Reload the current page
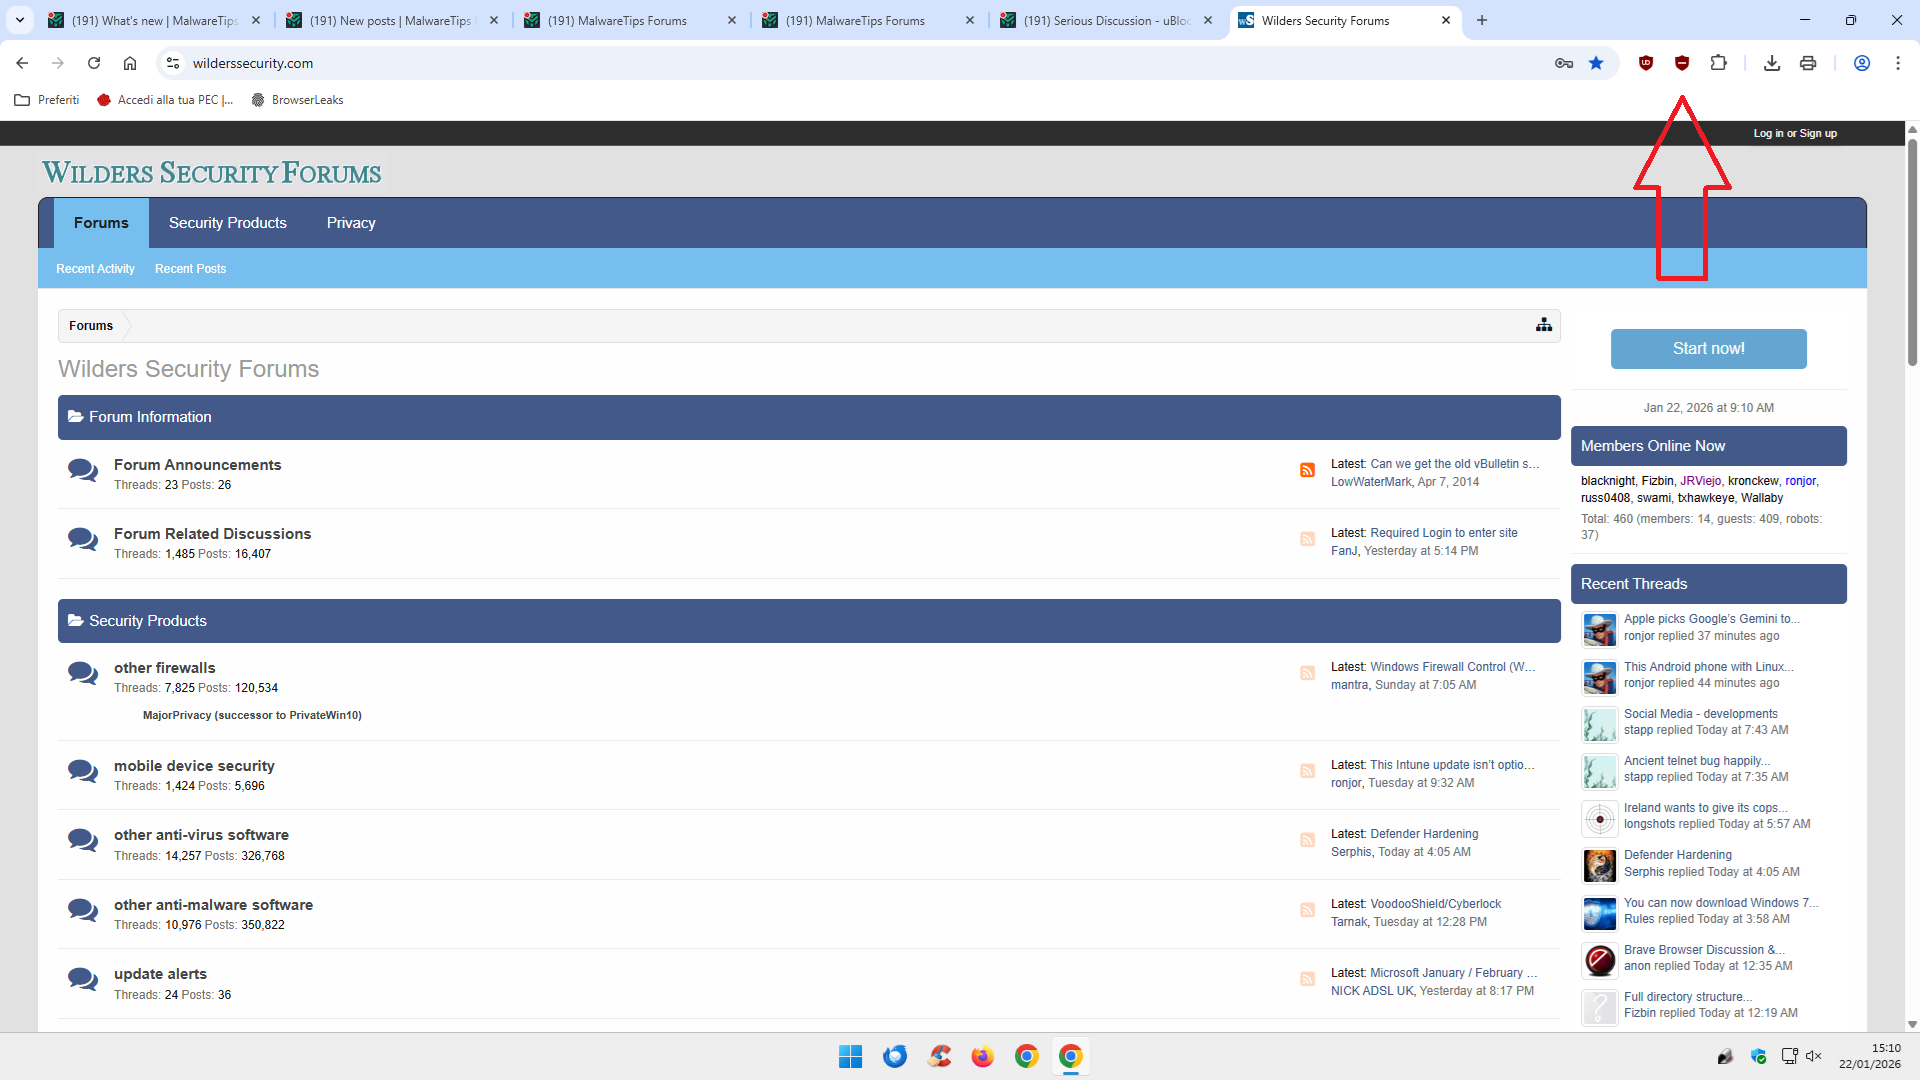This screenshot has width=1920, height=1080. [94, 63]
